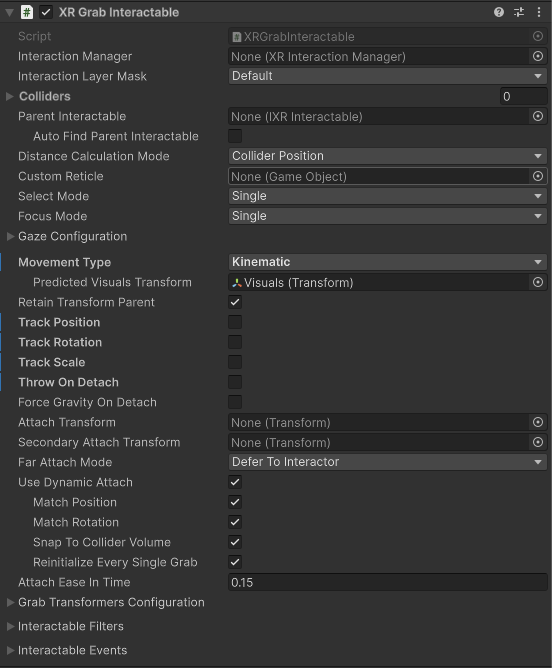This screenshot has height=668, width=552.
Task: Open XR Grab Interactable kebab menu
Action: pyautogui.click(x=539, y=12)
